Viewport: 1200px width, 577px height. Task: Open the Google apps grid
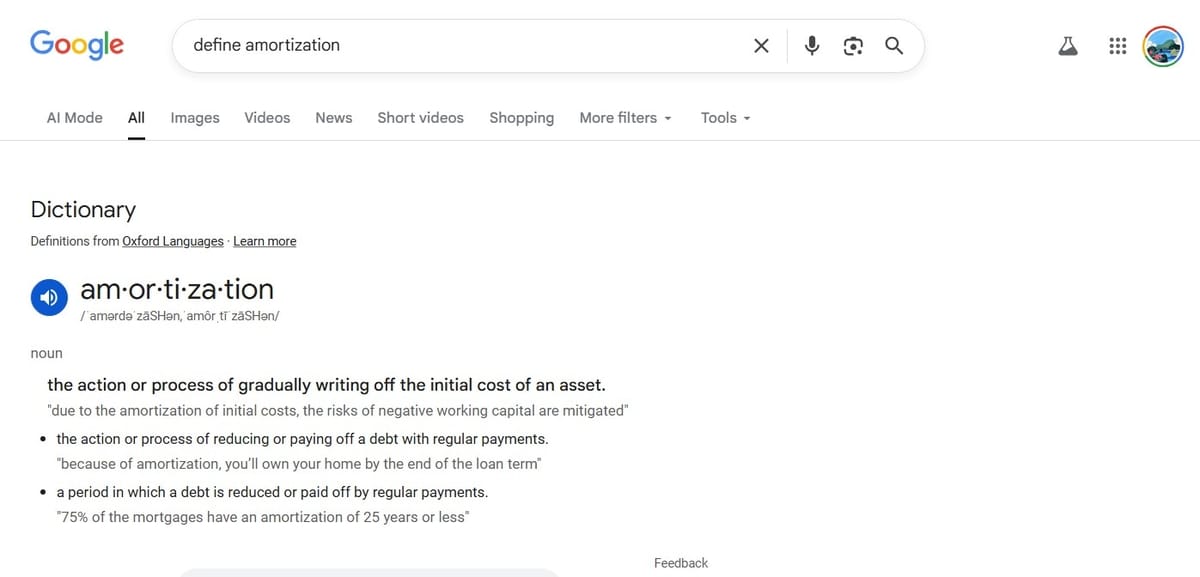pyautogui.click(x=1117, y=45)
